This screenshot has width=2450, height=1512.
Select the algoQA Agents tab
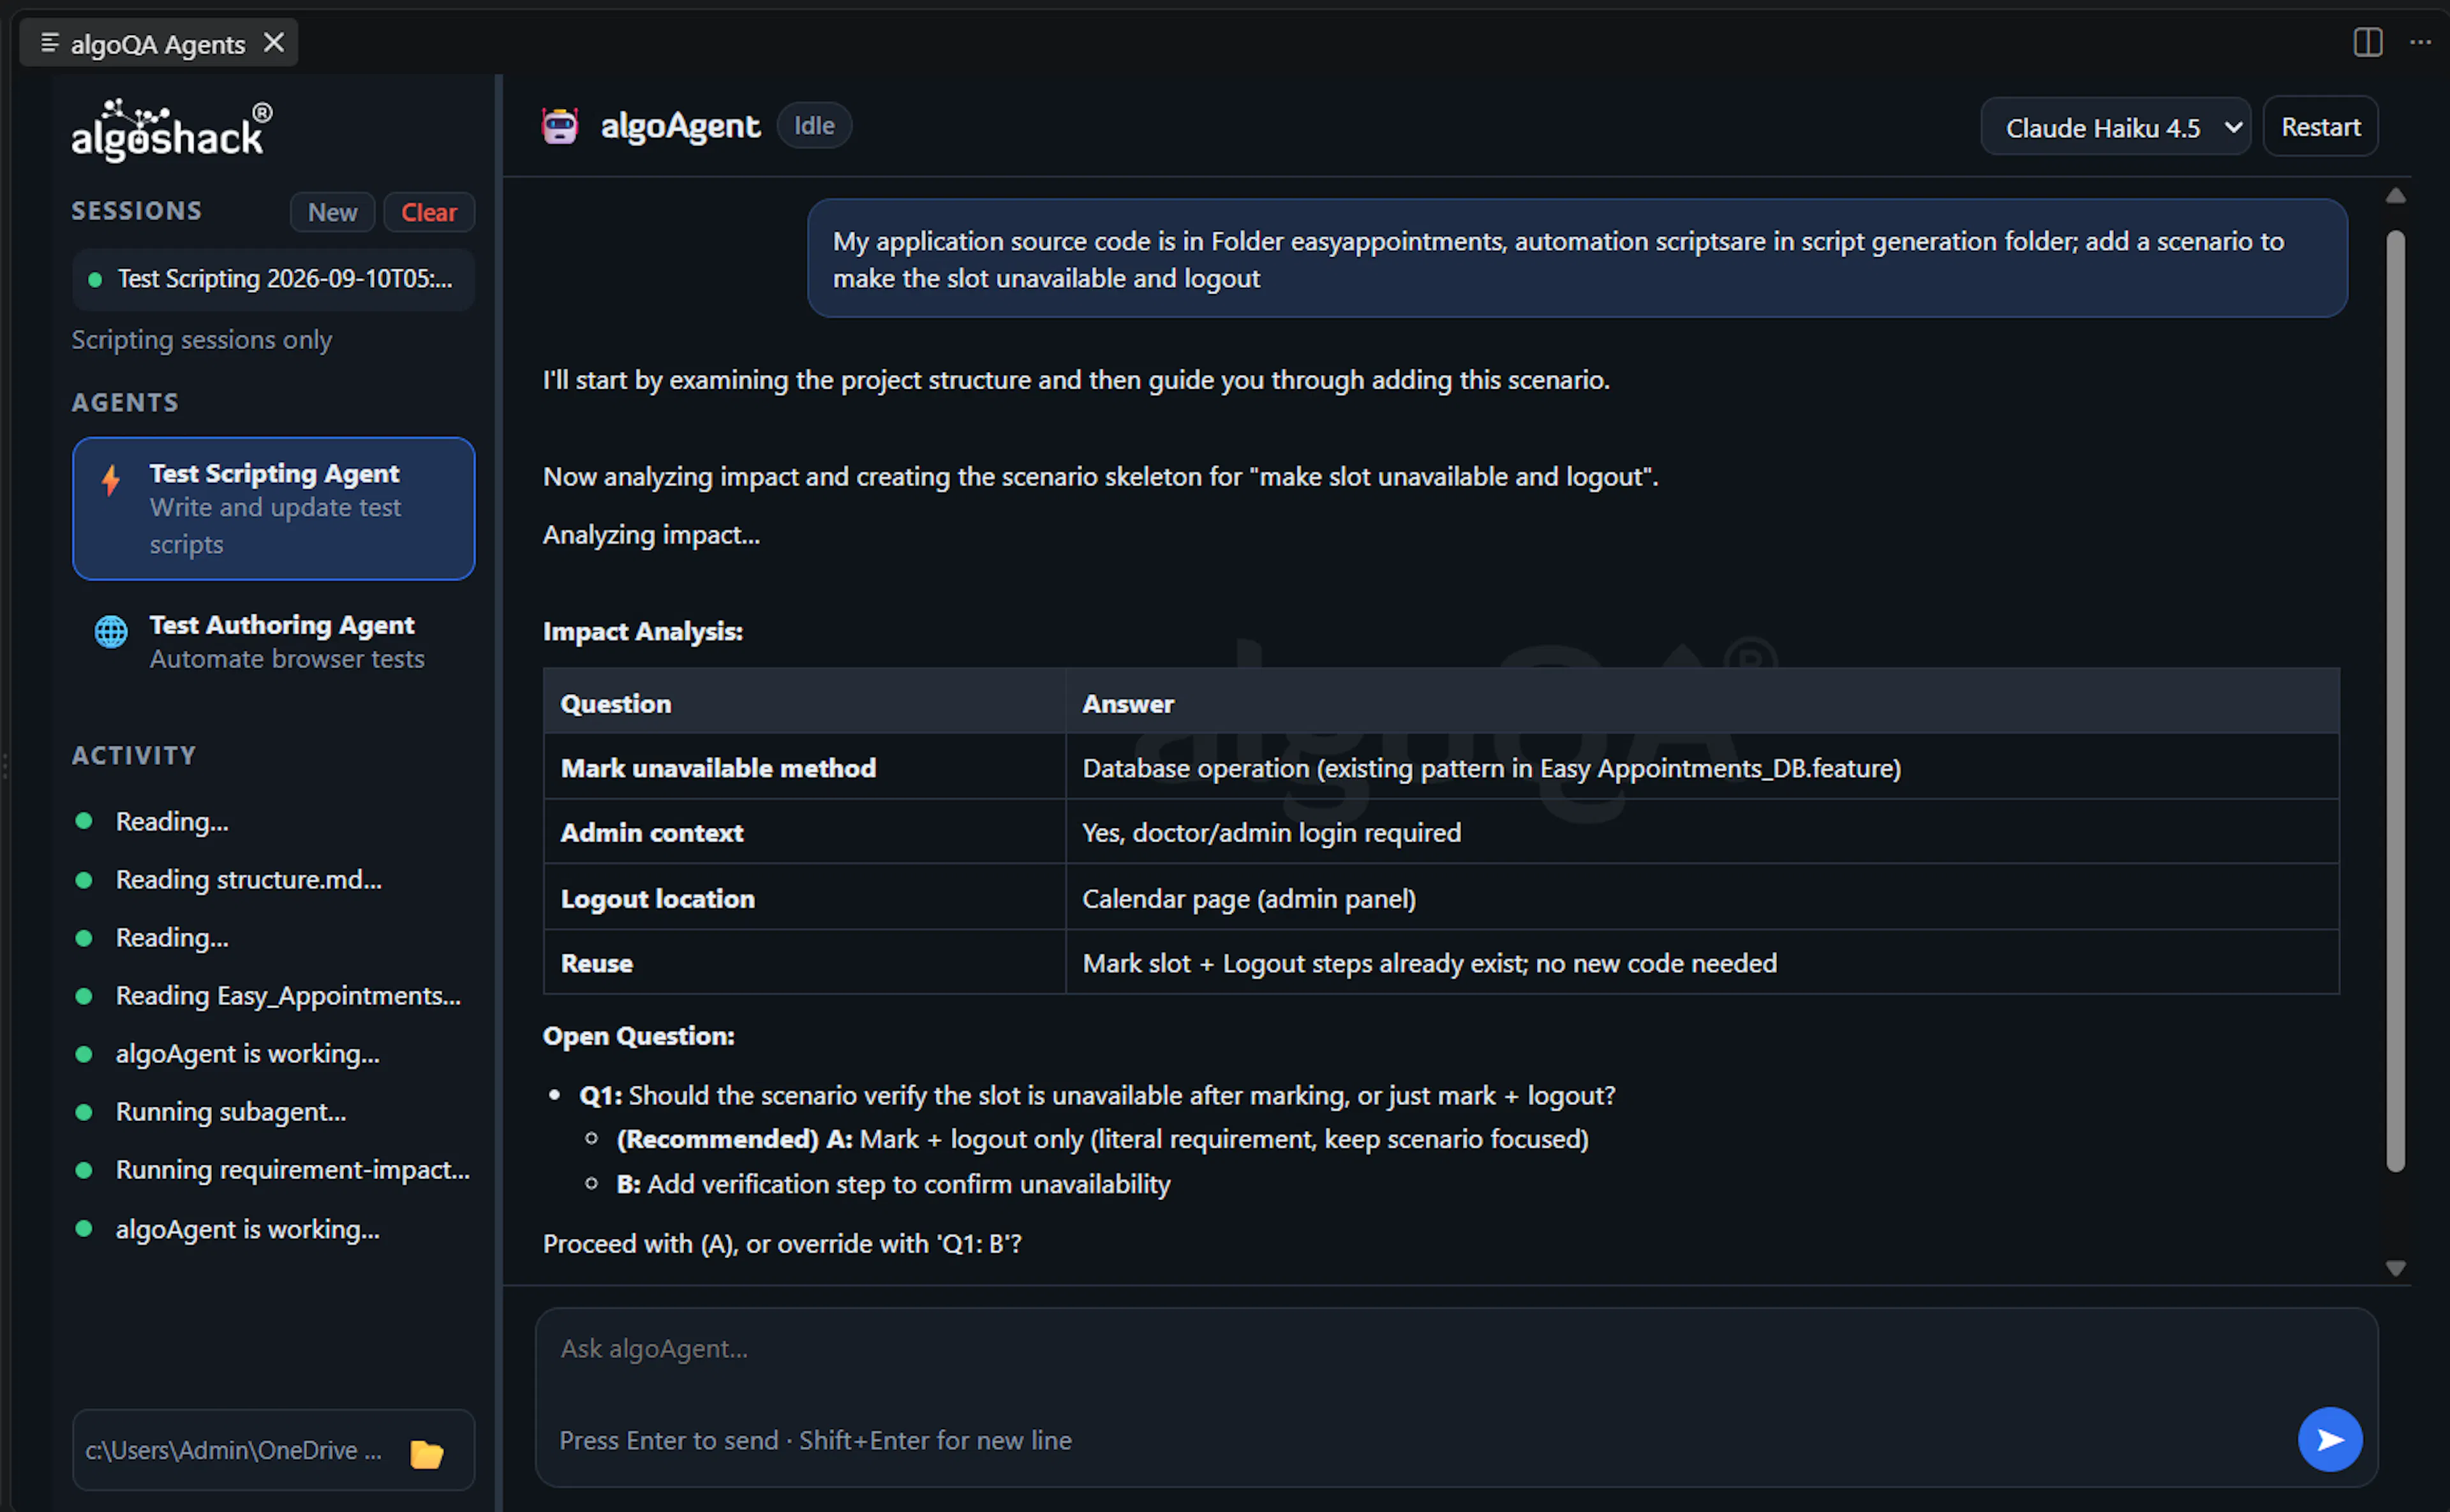pos(158,43)
